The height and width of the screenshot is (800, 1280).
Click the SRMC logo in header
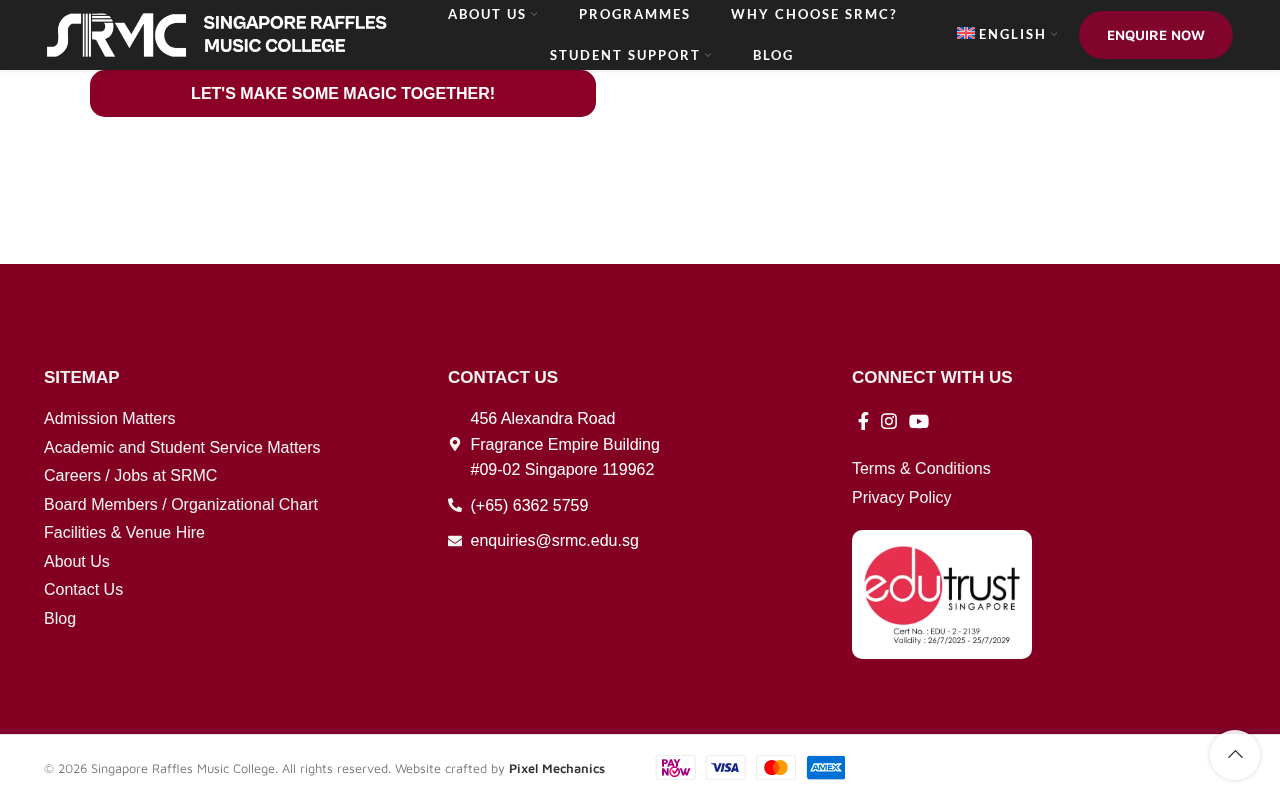coord(217,35)
